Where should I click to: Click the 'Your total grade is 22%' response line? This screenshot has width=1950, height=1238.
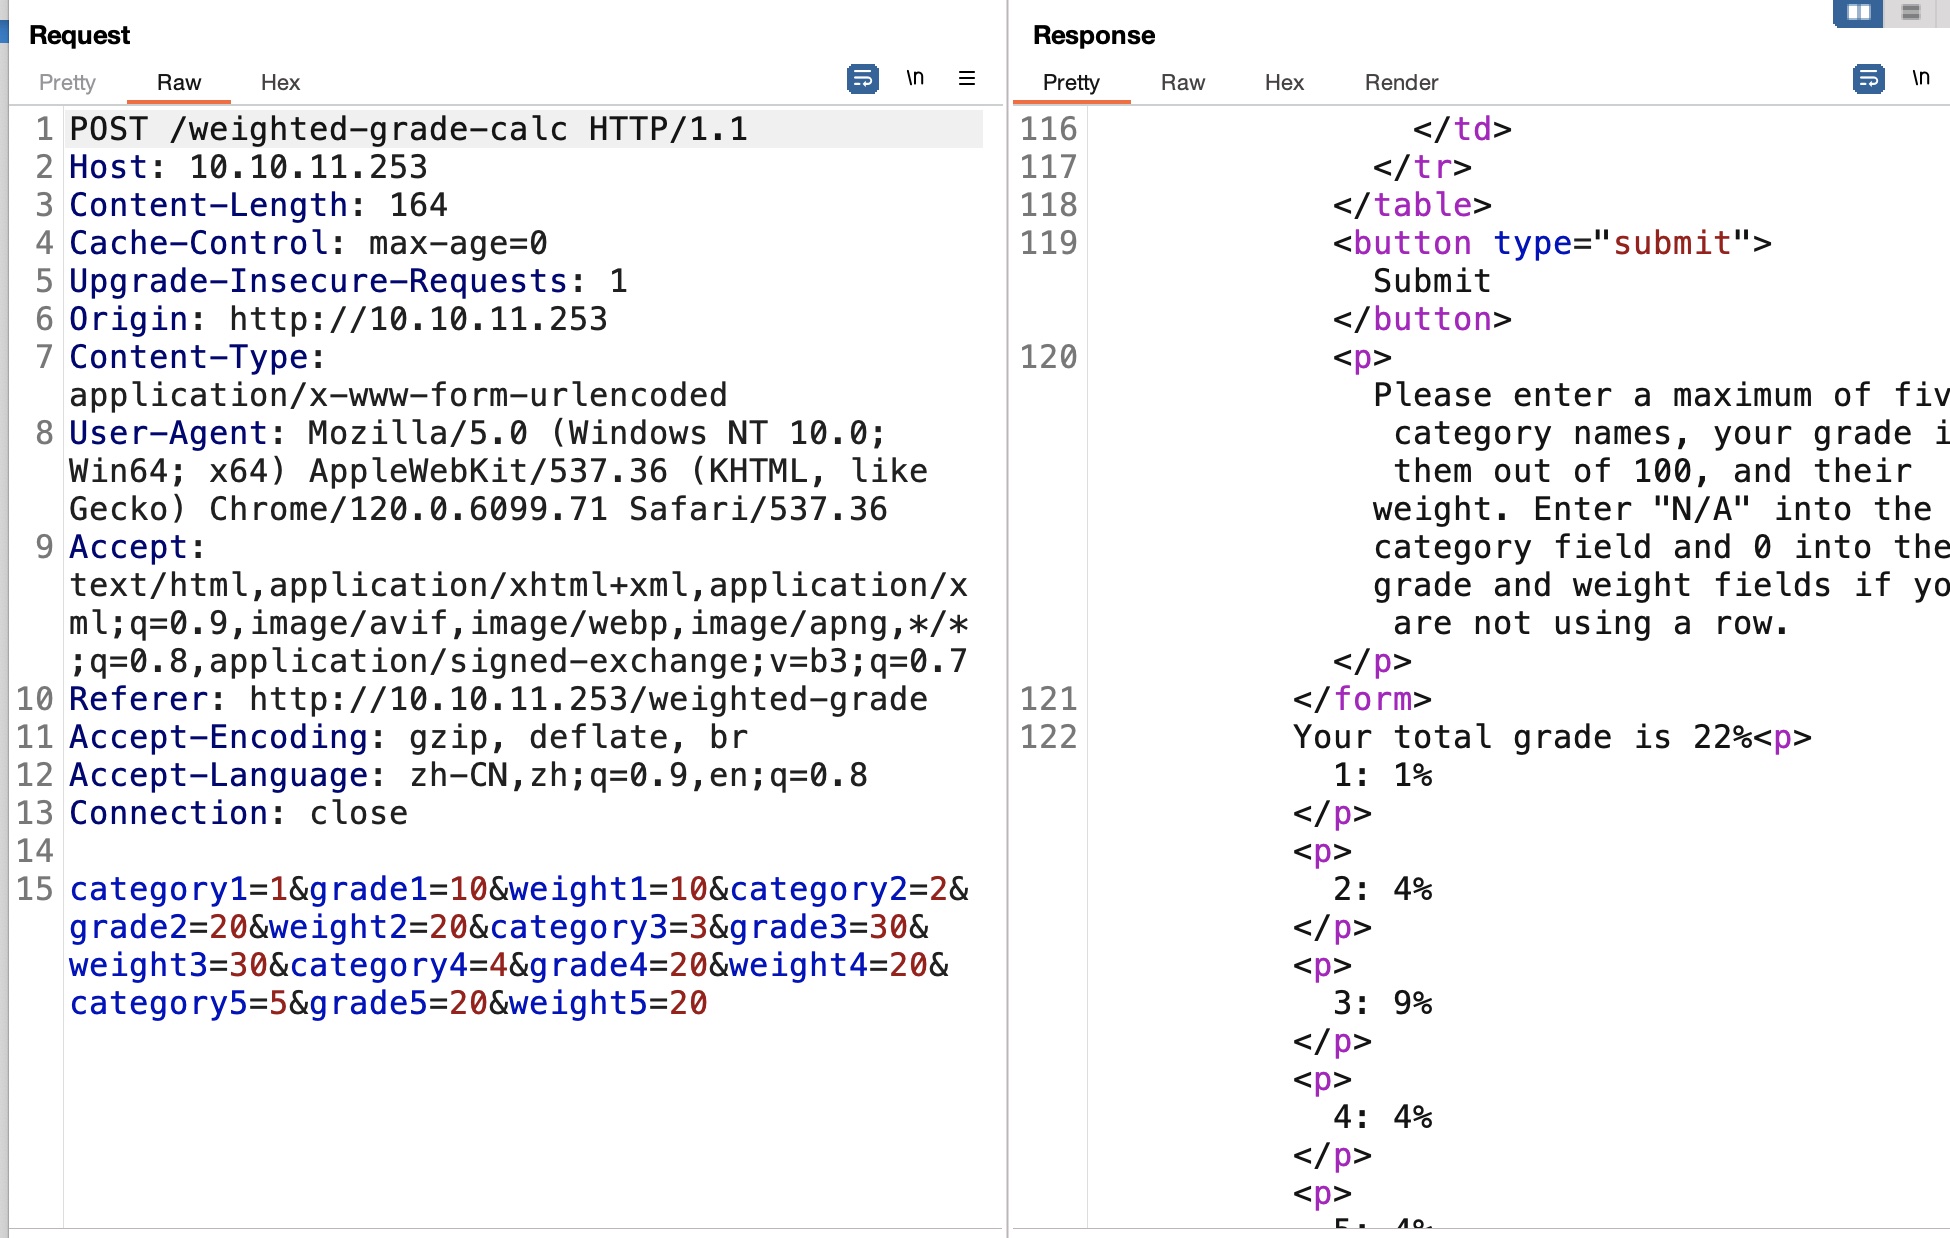coord(1520,737)
